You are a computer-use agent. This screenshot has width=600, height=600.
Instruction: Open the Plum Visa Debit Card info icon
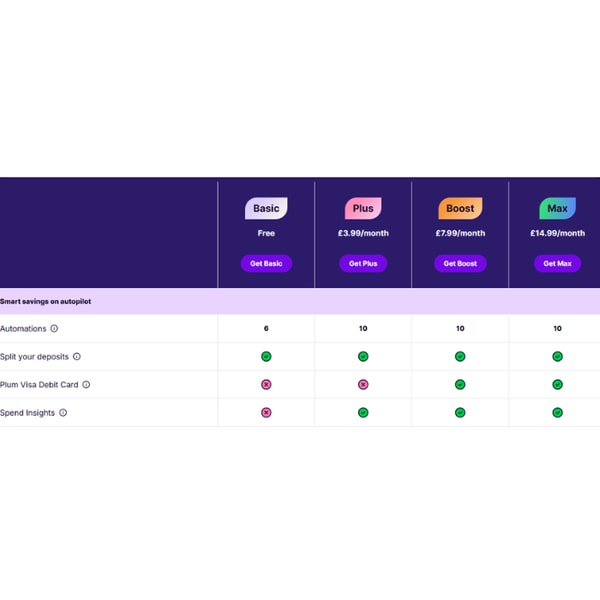[x=86, y=384]
